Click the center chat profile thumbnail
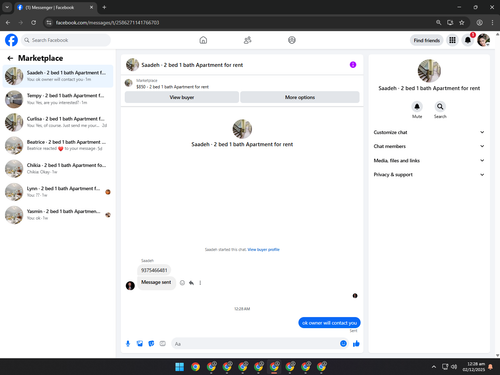 pos(242,129)
